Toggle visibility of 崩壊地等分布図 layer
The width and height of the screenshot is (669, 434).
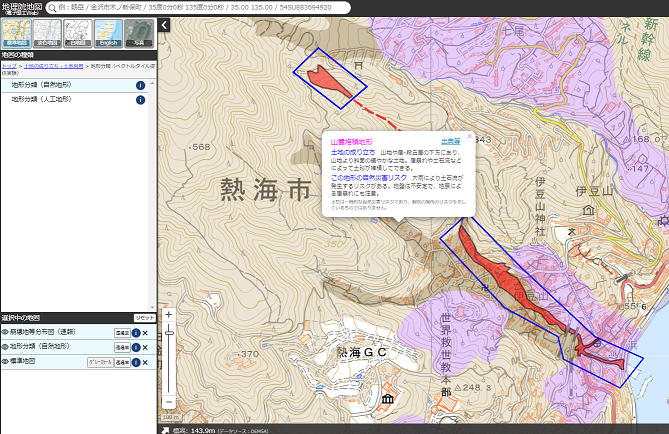click(x=5, y=332)
